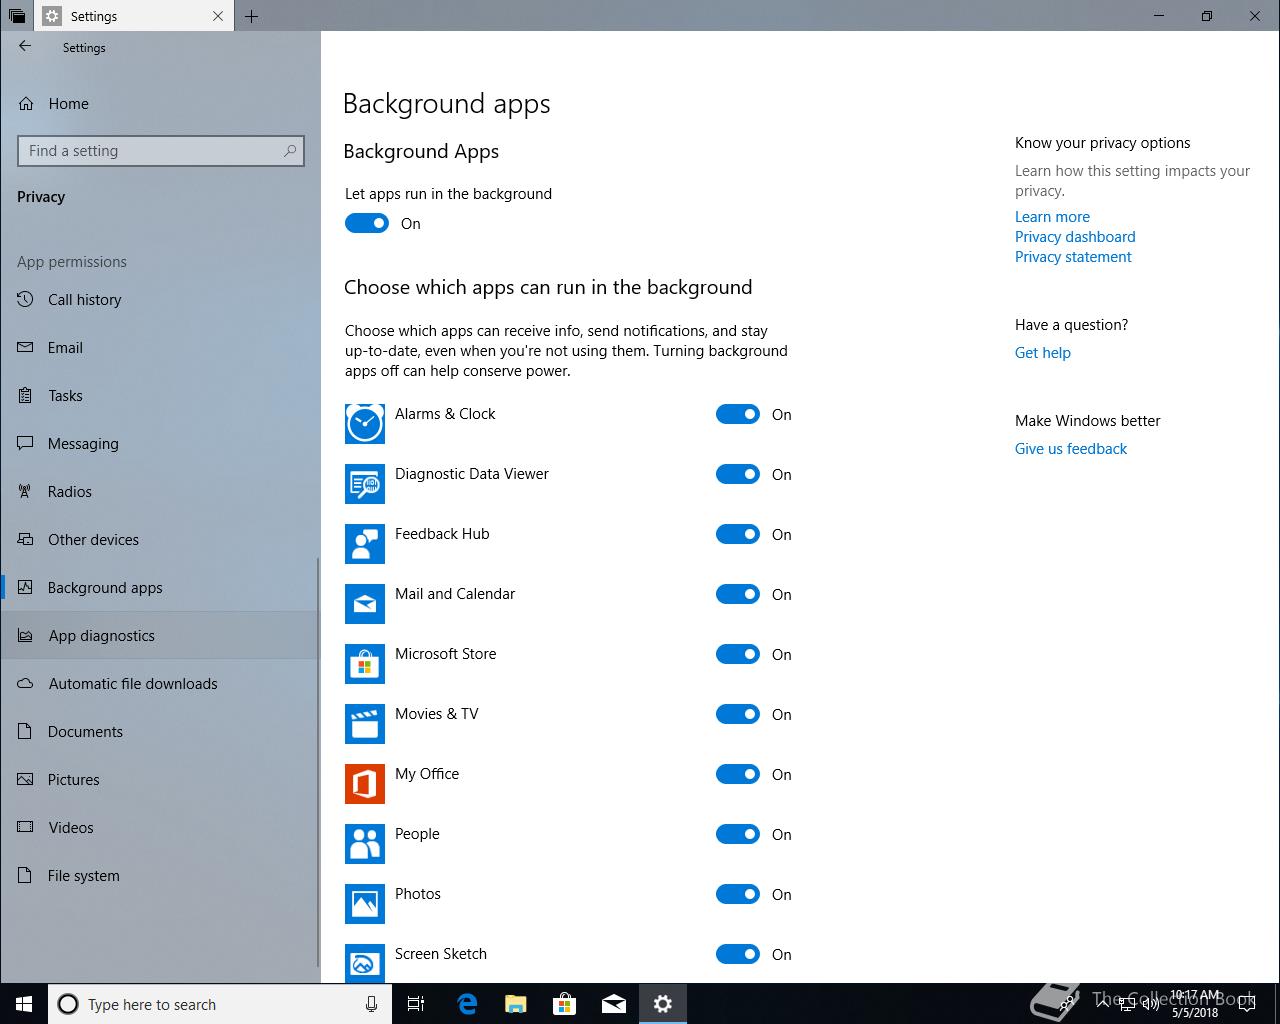The width and height of the screenshot is (1280, 1024).
Task: Click the My Office app icon
Action: (365, 784)
